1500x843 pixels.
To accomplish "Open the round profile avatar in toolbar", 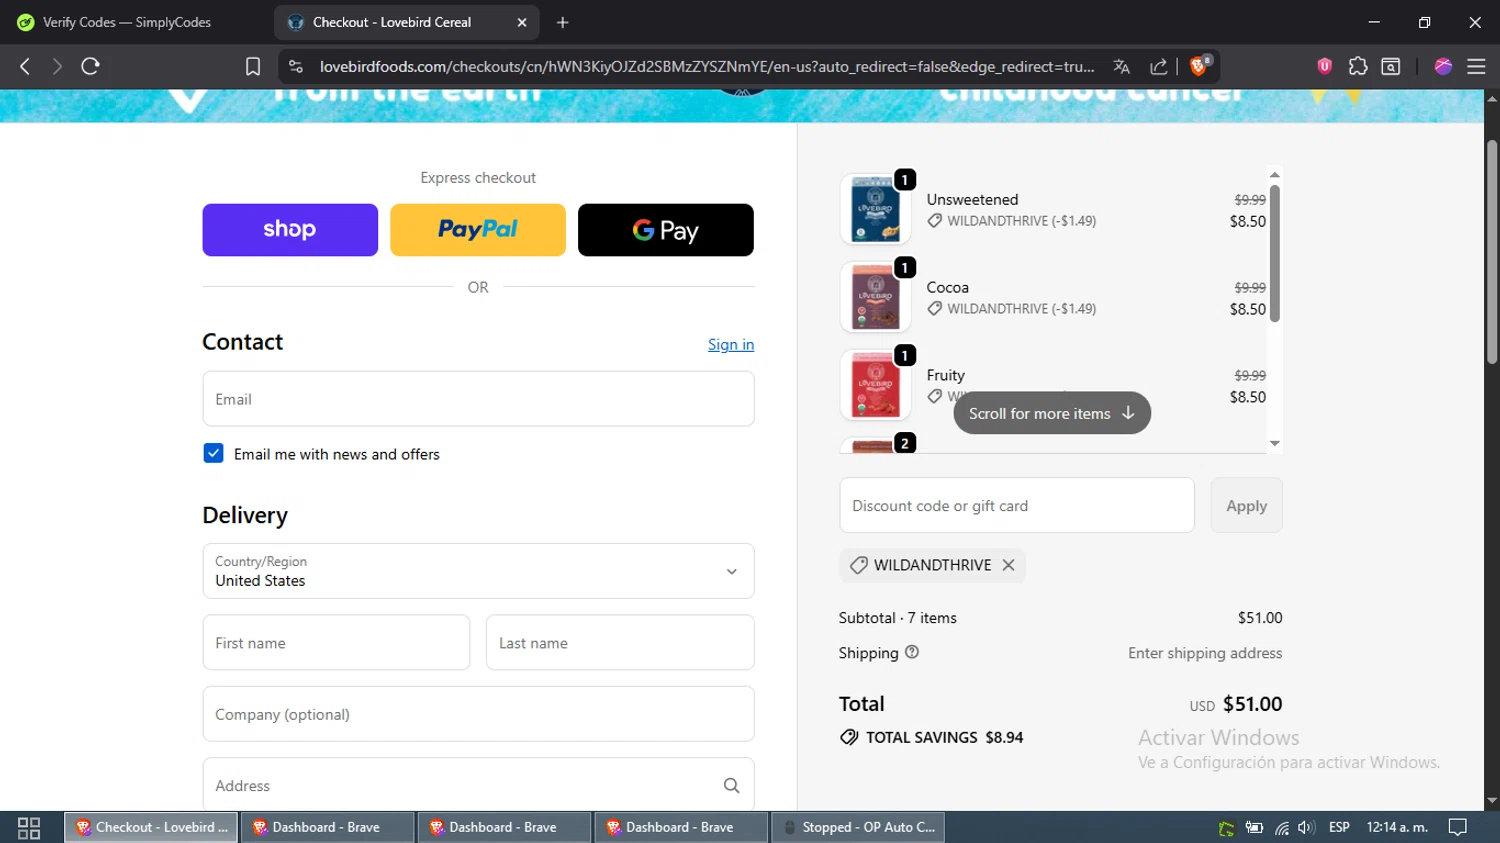I will 1443,66.
